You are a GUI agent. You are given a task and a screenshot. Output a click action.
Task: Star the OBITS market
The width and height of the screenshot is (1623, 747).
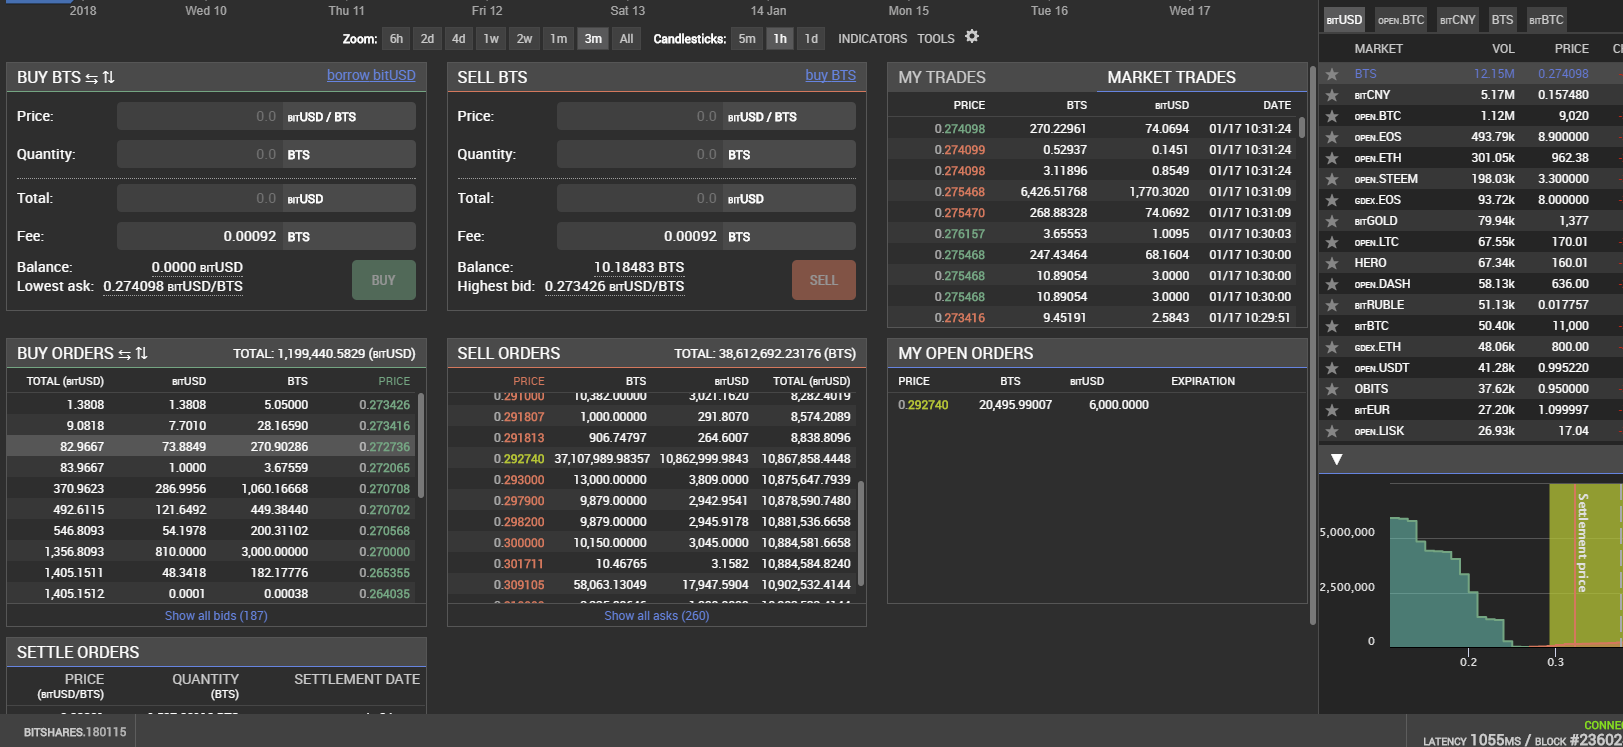(x=1332, y=389)
